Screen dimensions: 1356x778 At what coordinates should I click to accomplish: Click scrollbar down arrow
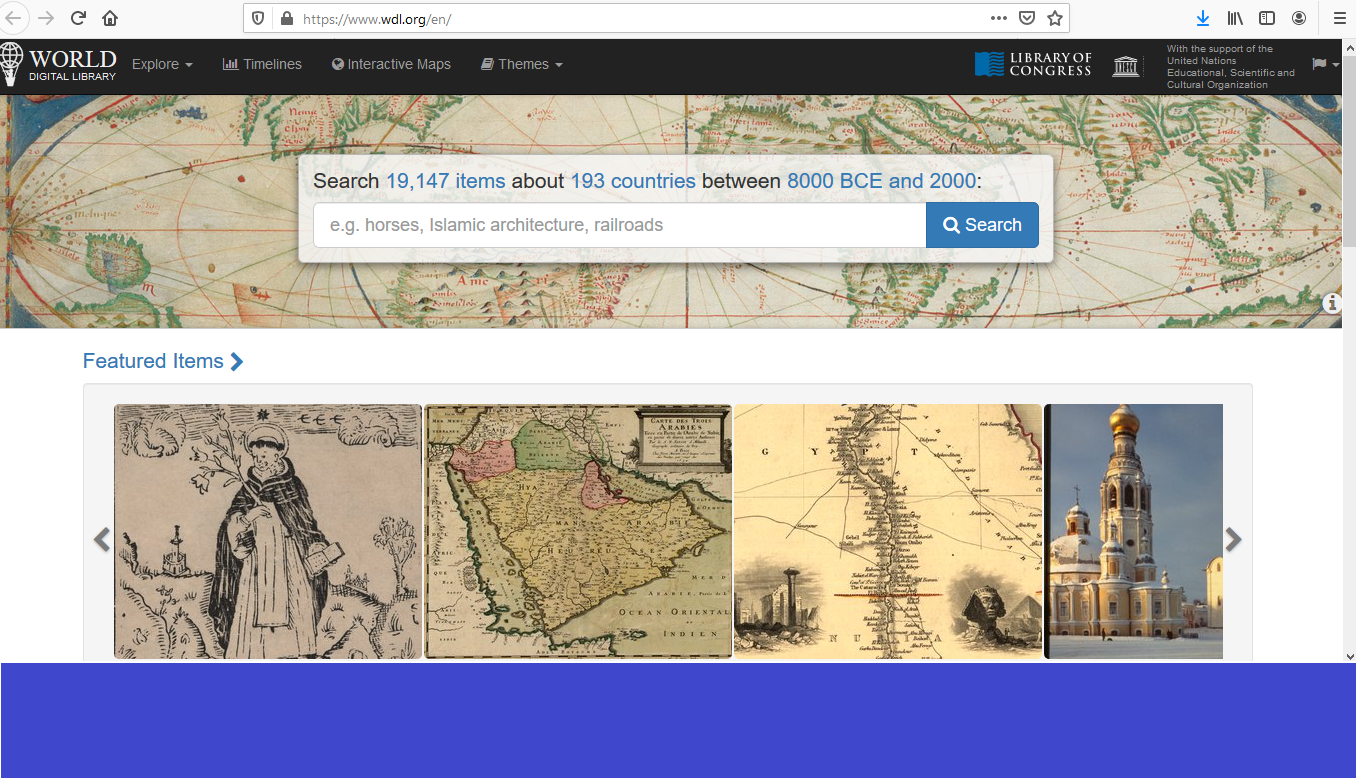1349,656
